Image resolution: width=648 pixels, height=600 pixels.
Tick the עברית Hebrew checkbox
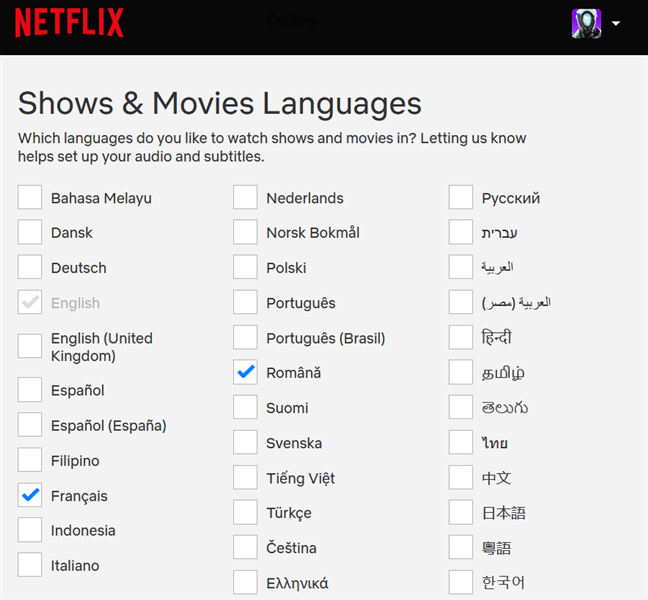tap(461, 232)
